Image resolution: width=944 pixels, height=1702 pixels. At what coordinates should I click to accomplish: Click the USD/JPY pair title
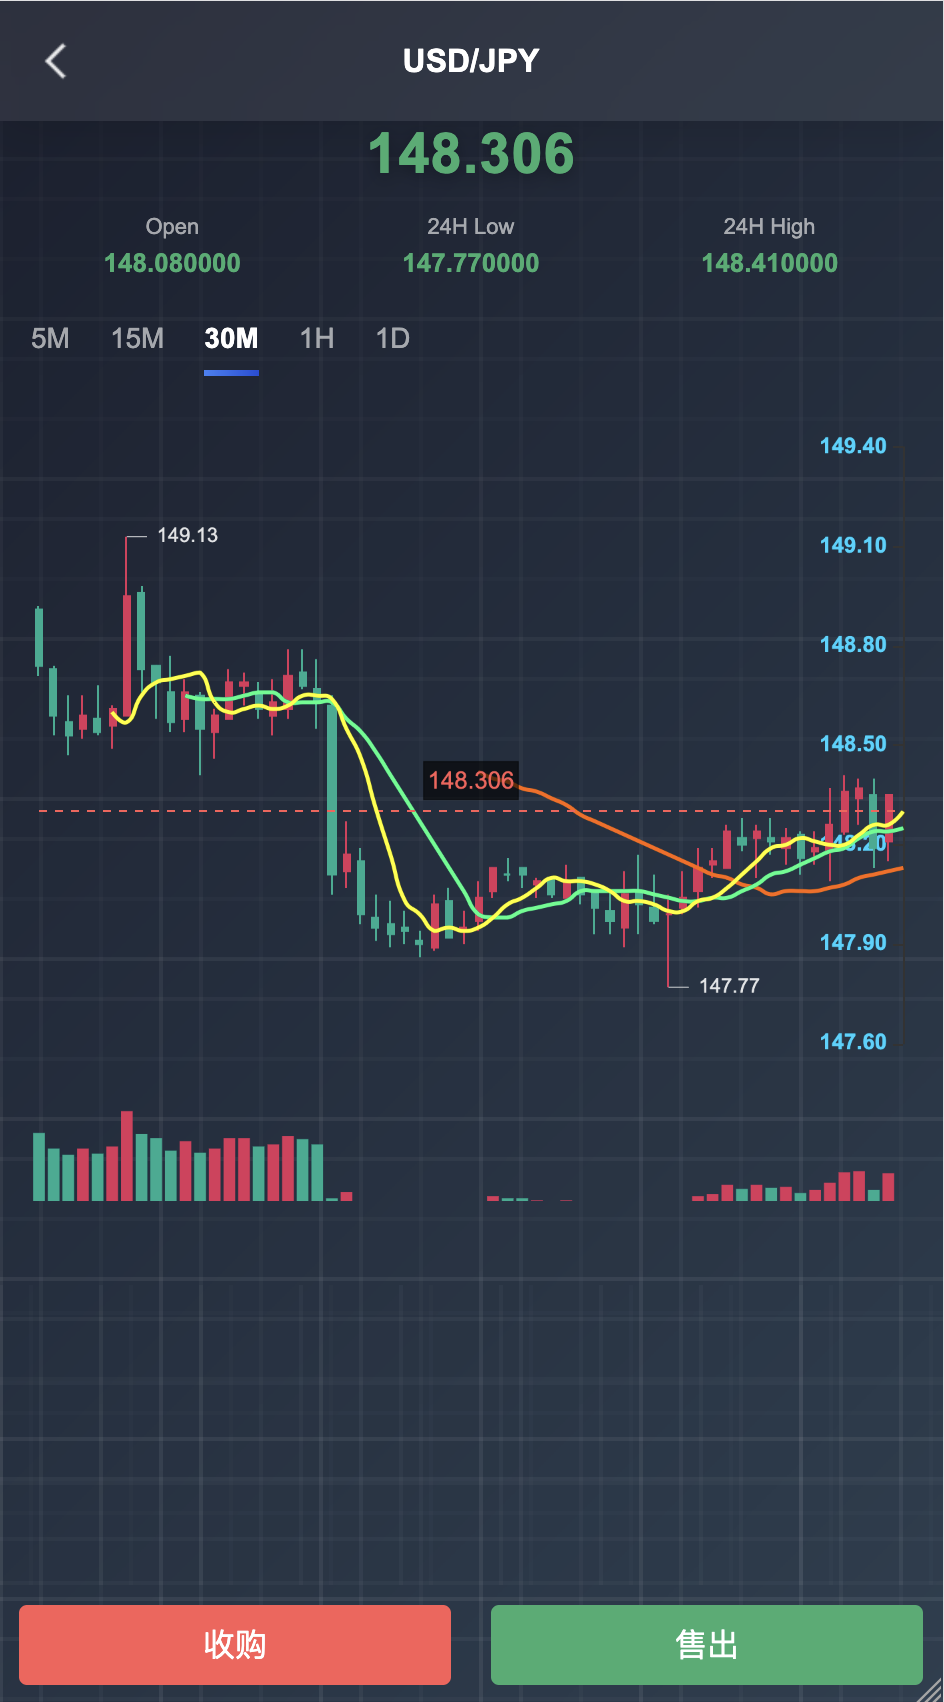click(x=471, y=61)
